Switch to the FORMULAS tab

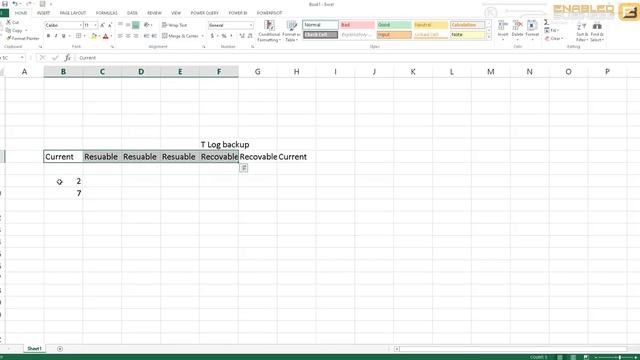[x=107, y=13]
